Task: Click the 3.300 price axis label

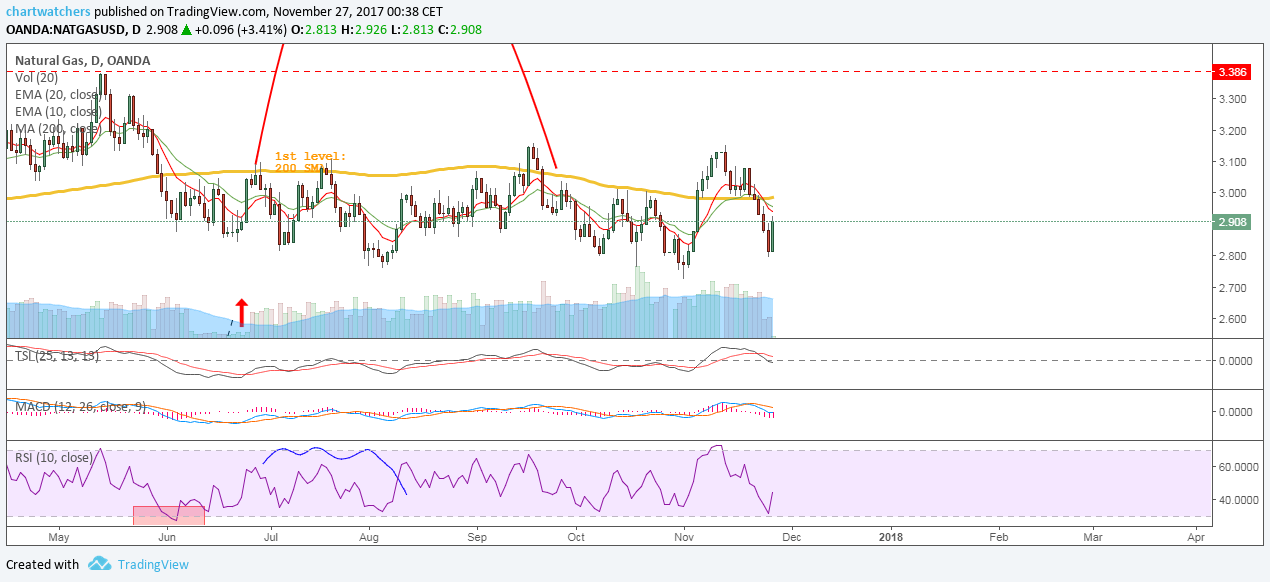Action: [x=1231, y=99]
